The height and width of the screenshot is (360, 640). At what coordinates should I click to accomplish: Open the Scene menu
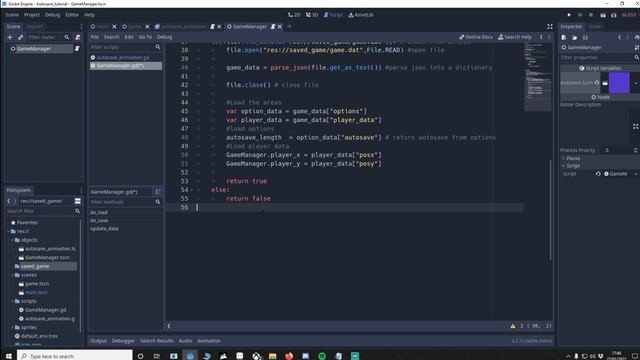12,15
